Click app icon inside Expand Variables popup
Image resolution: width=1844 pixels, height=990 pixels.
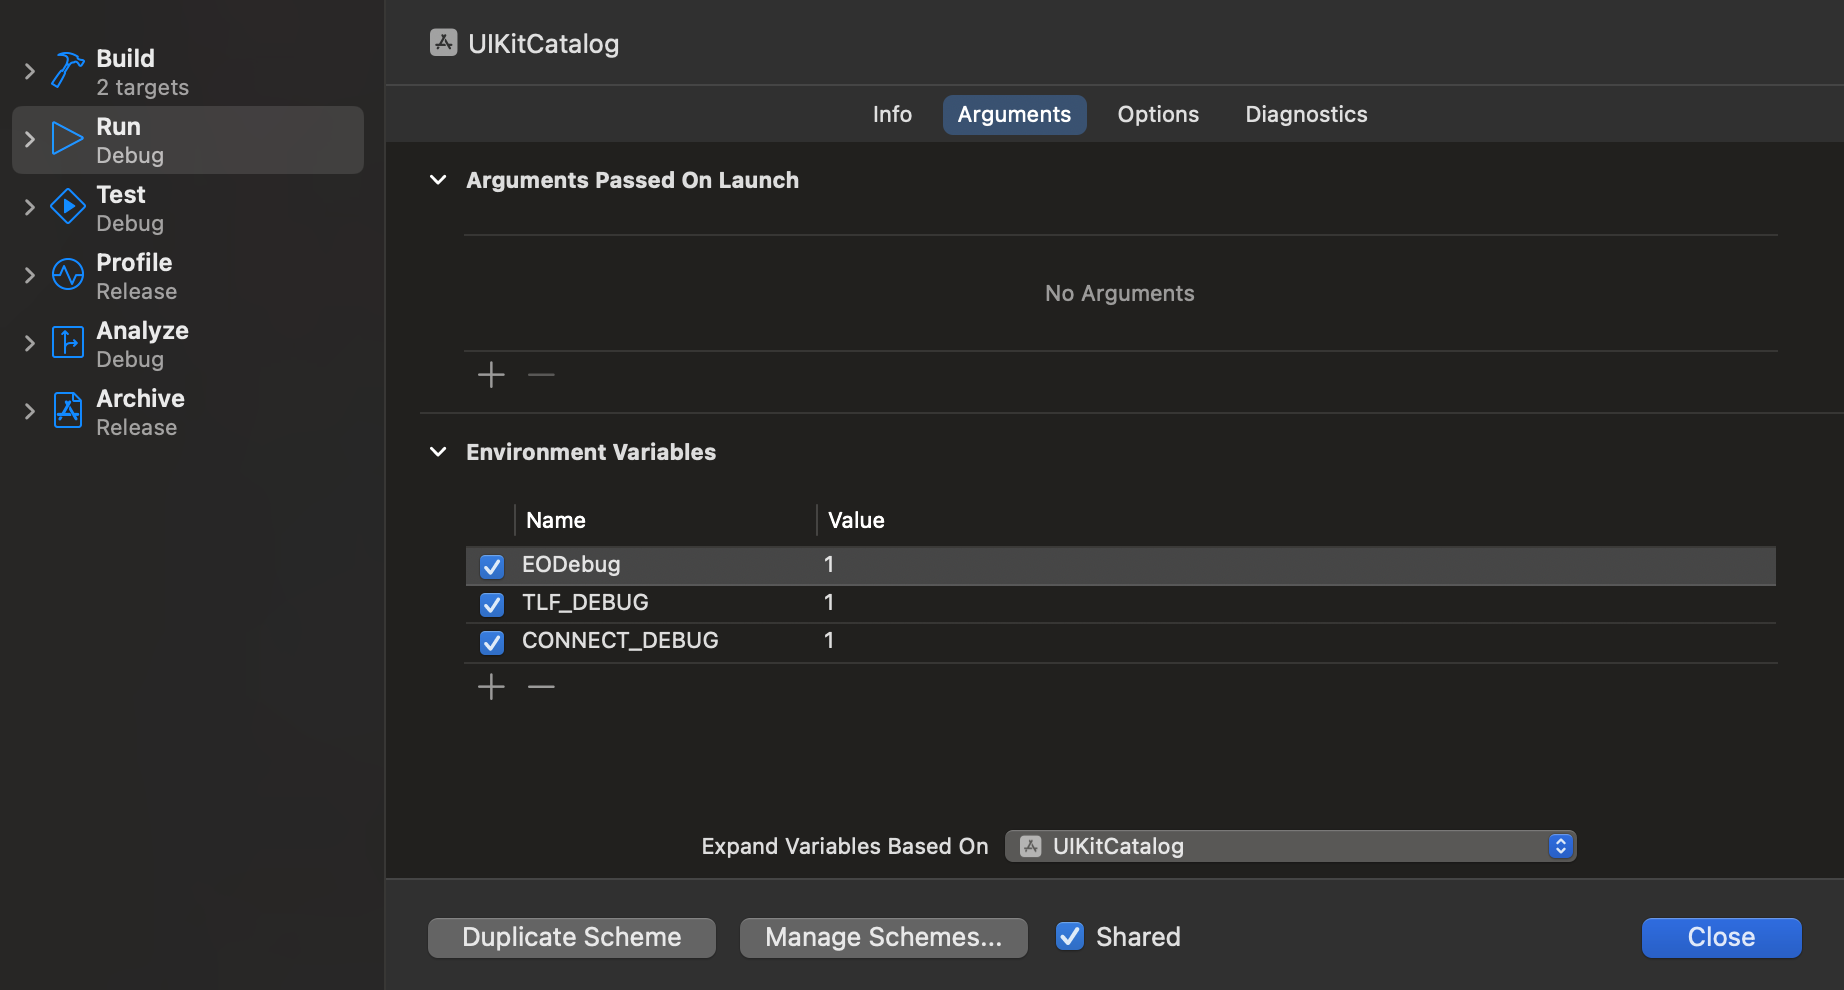[1031, 845]
